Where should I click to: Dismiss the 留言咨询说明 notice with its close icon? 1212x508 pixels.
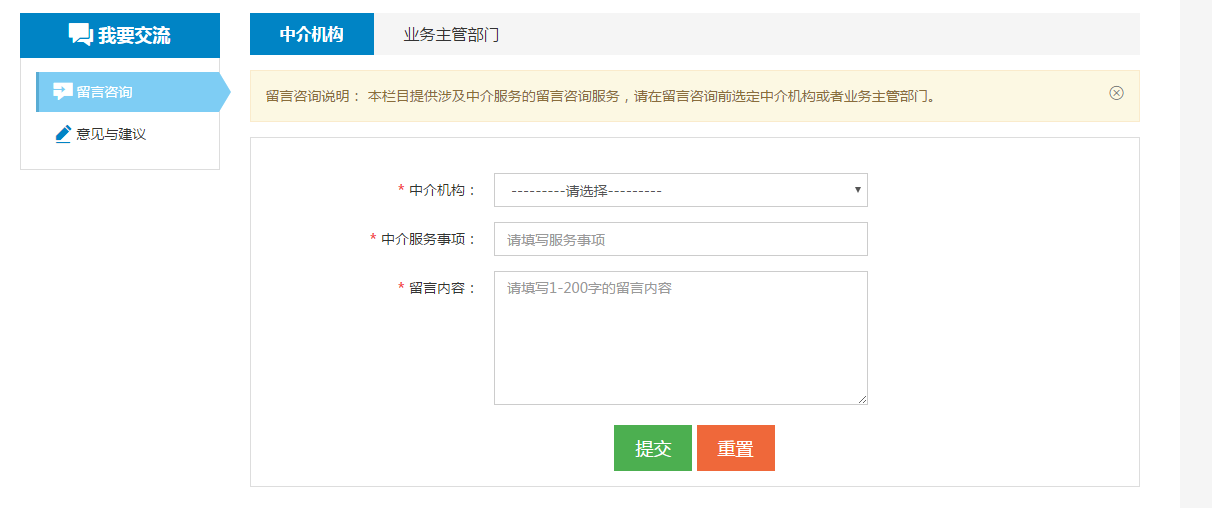(1116, 93)
